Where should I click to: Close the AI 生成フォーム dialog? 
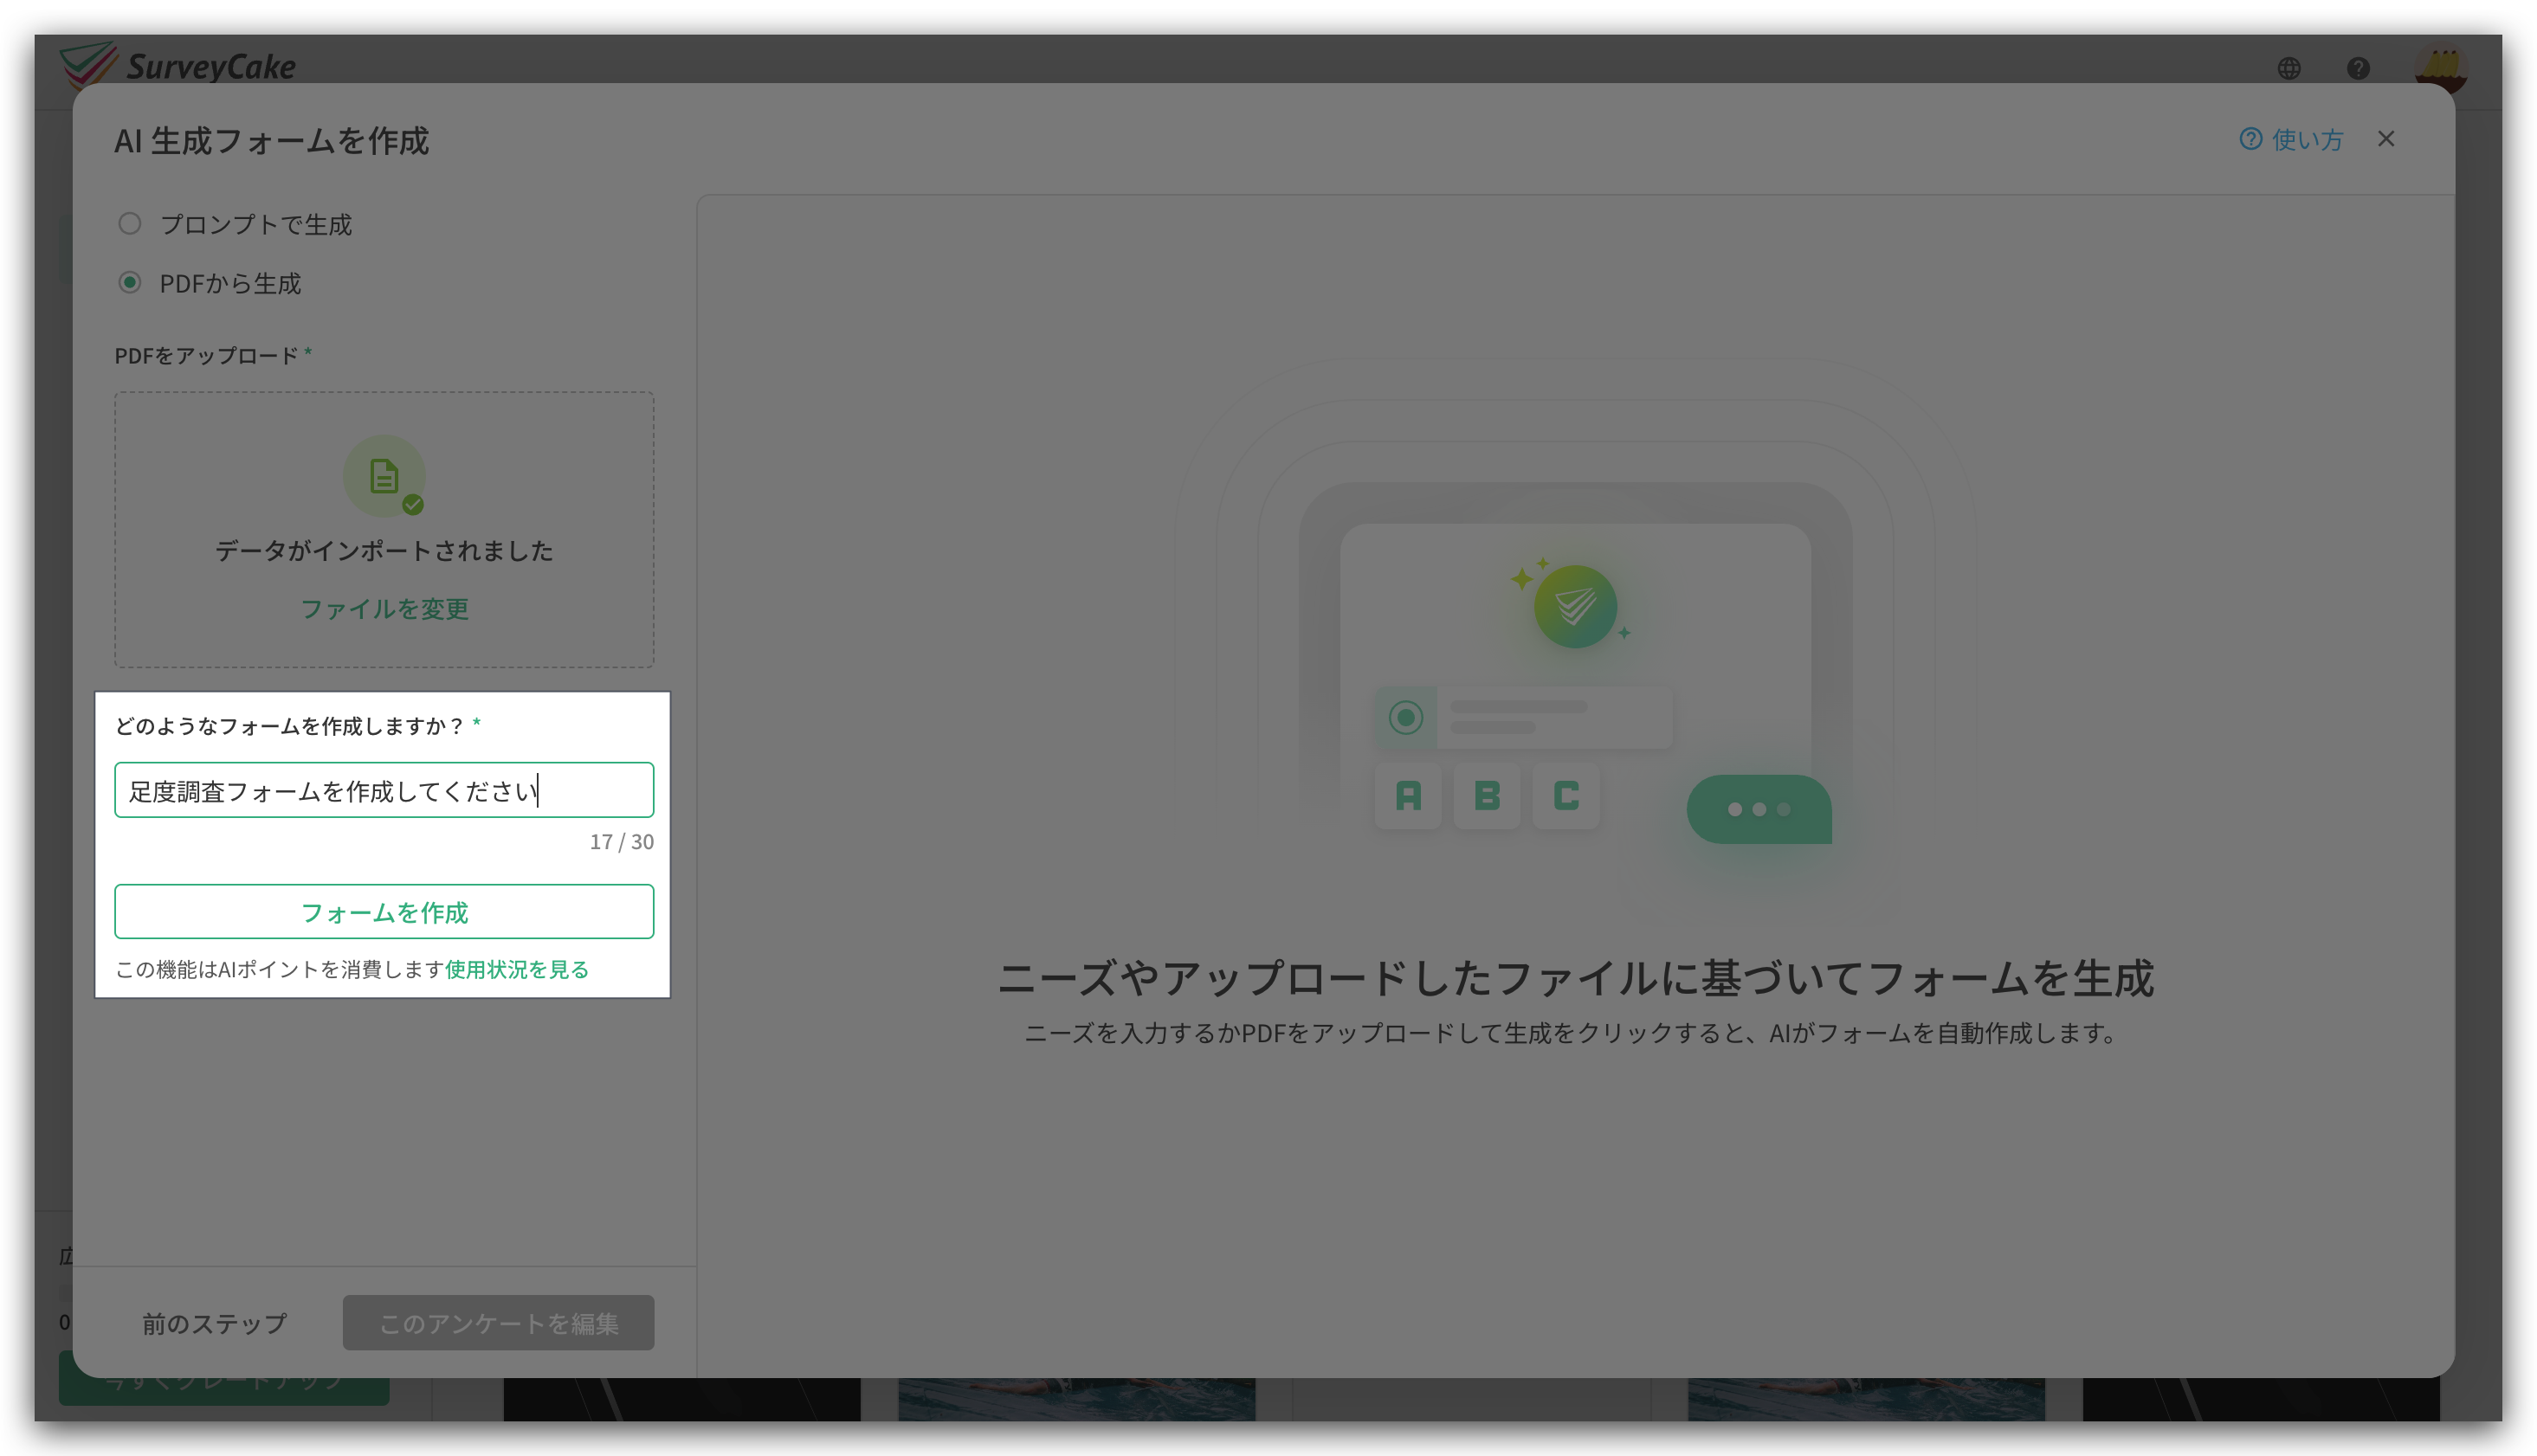tap(2386, 139)
